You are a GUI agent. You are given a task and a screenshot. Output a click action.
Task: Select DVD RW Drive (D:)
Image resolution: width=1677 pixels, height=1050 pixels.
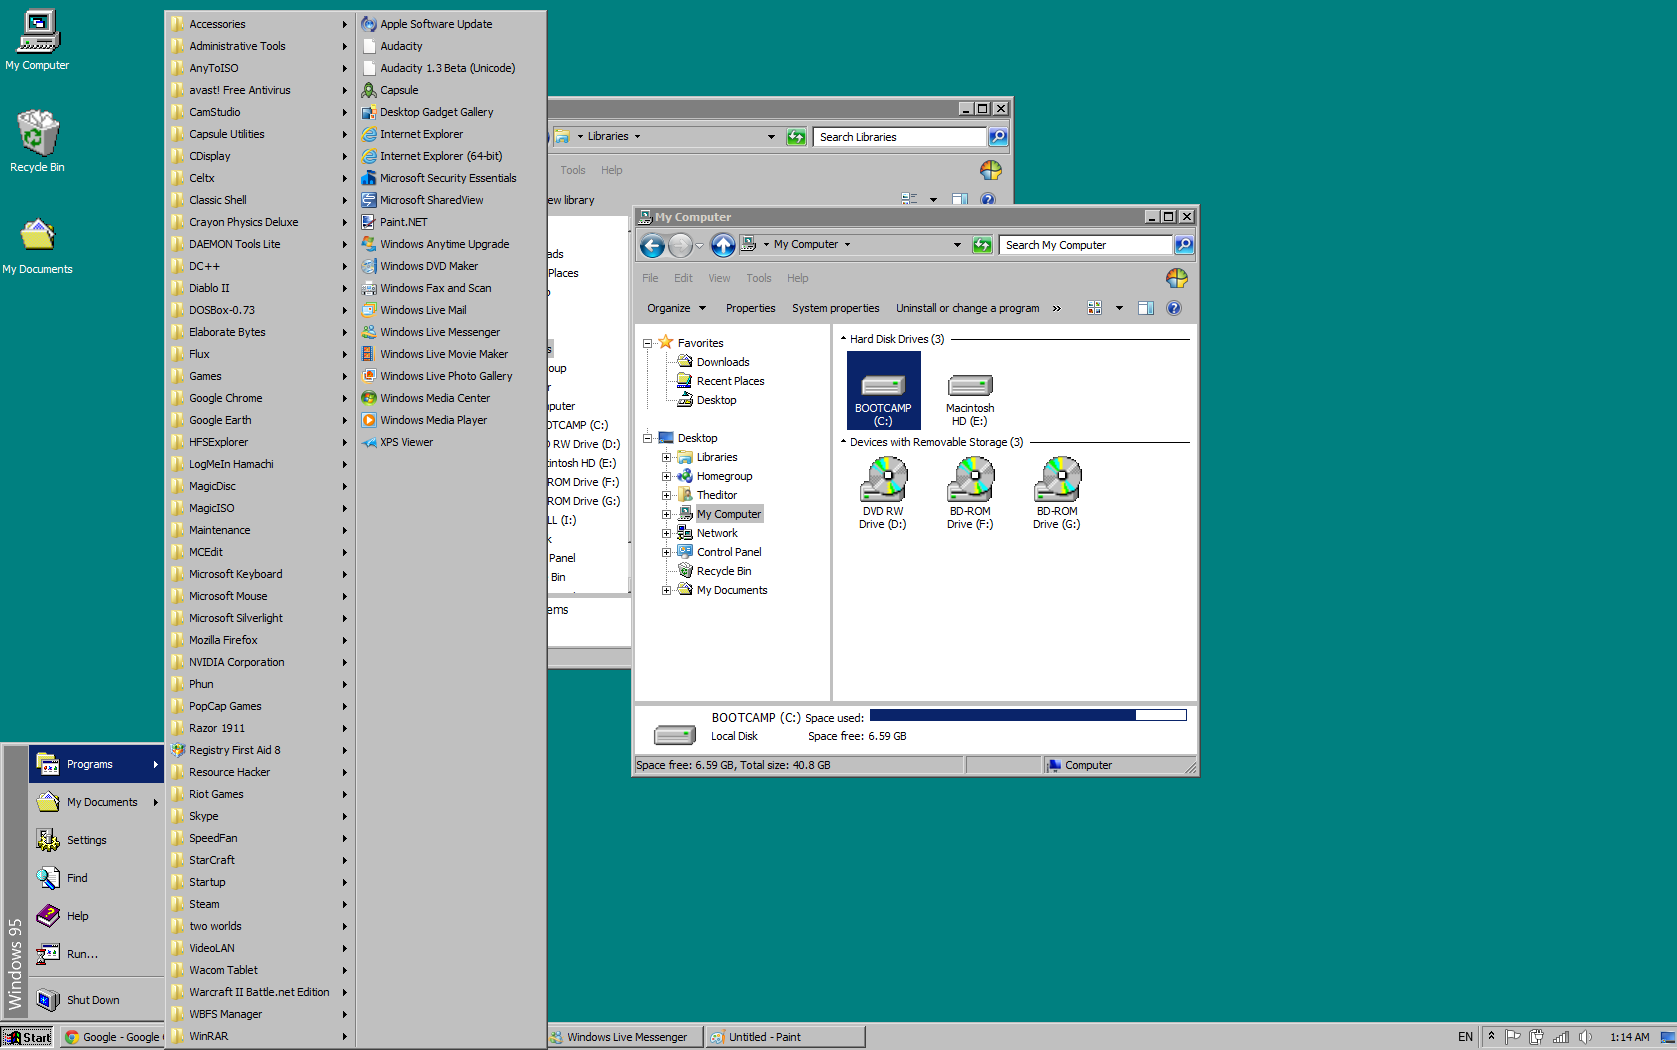tap(883, 493)
